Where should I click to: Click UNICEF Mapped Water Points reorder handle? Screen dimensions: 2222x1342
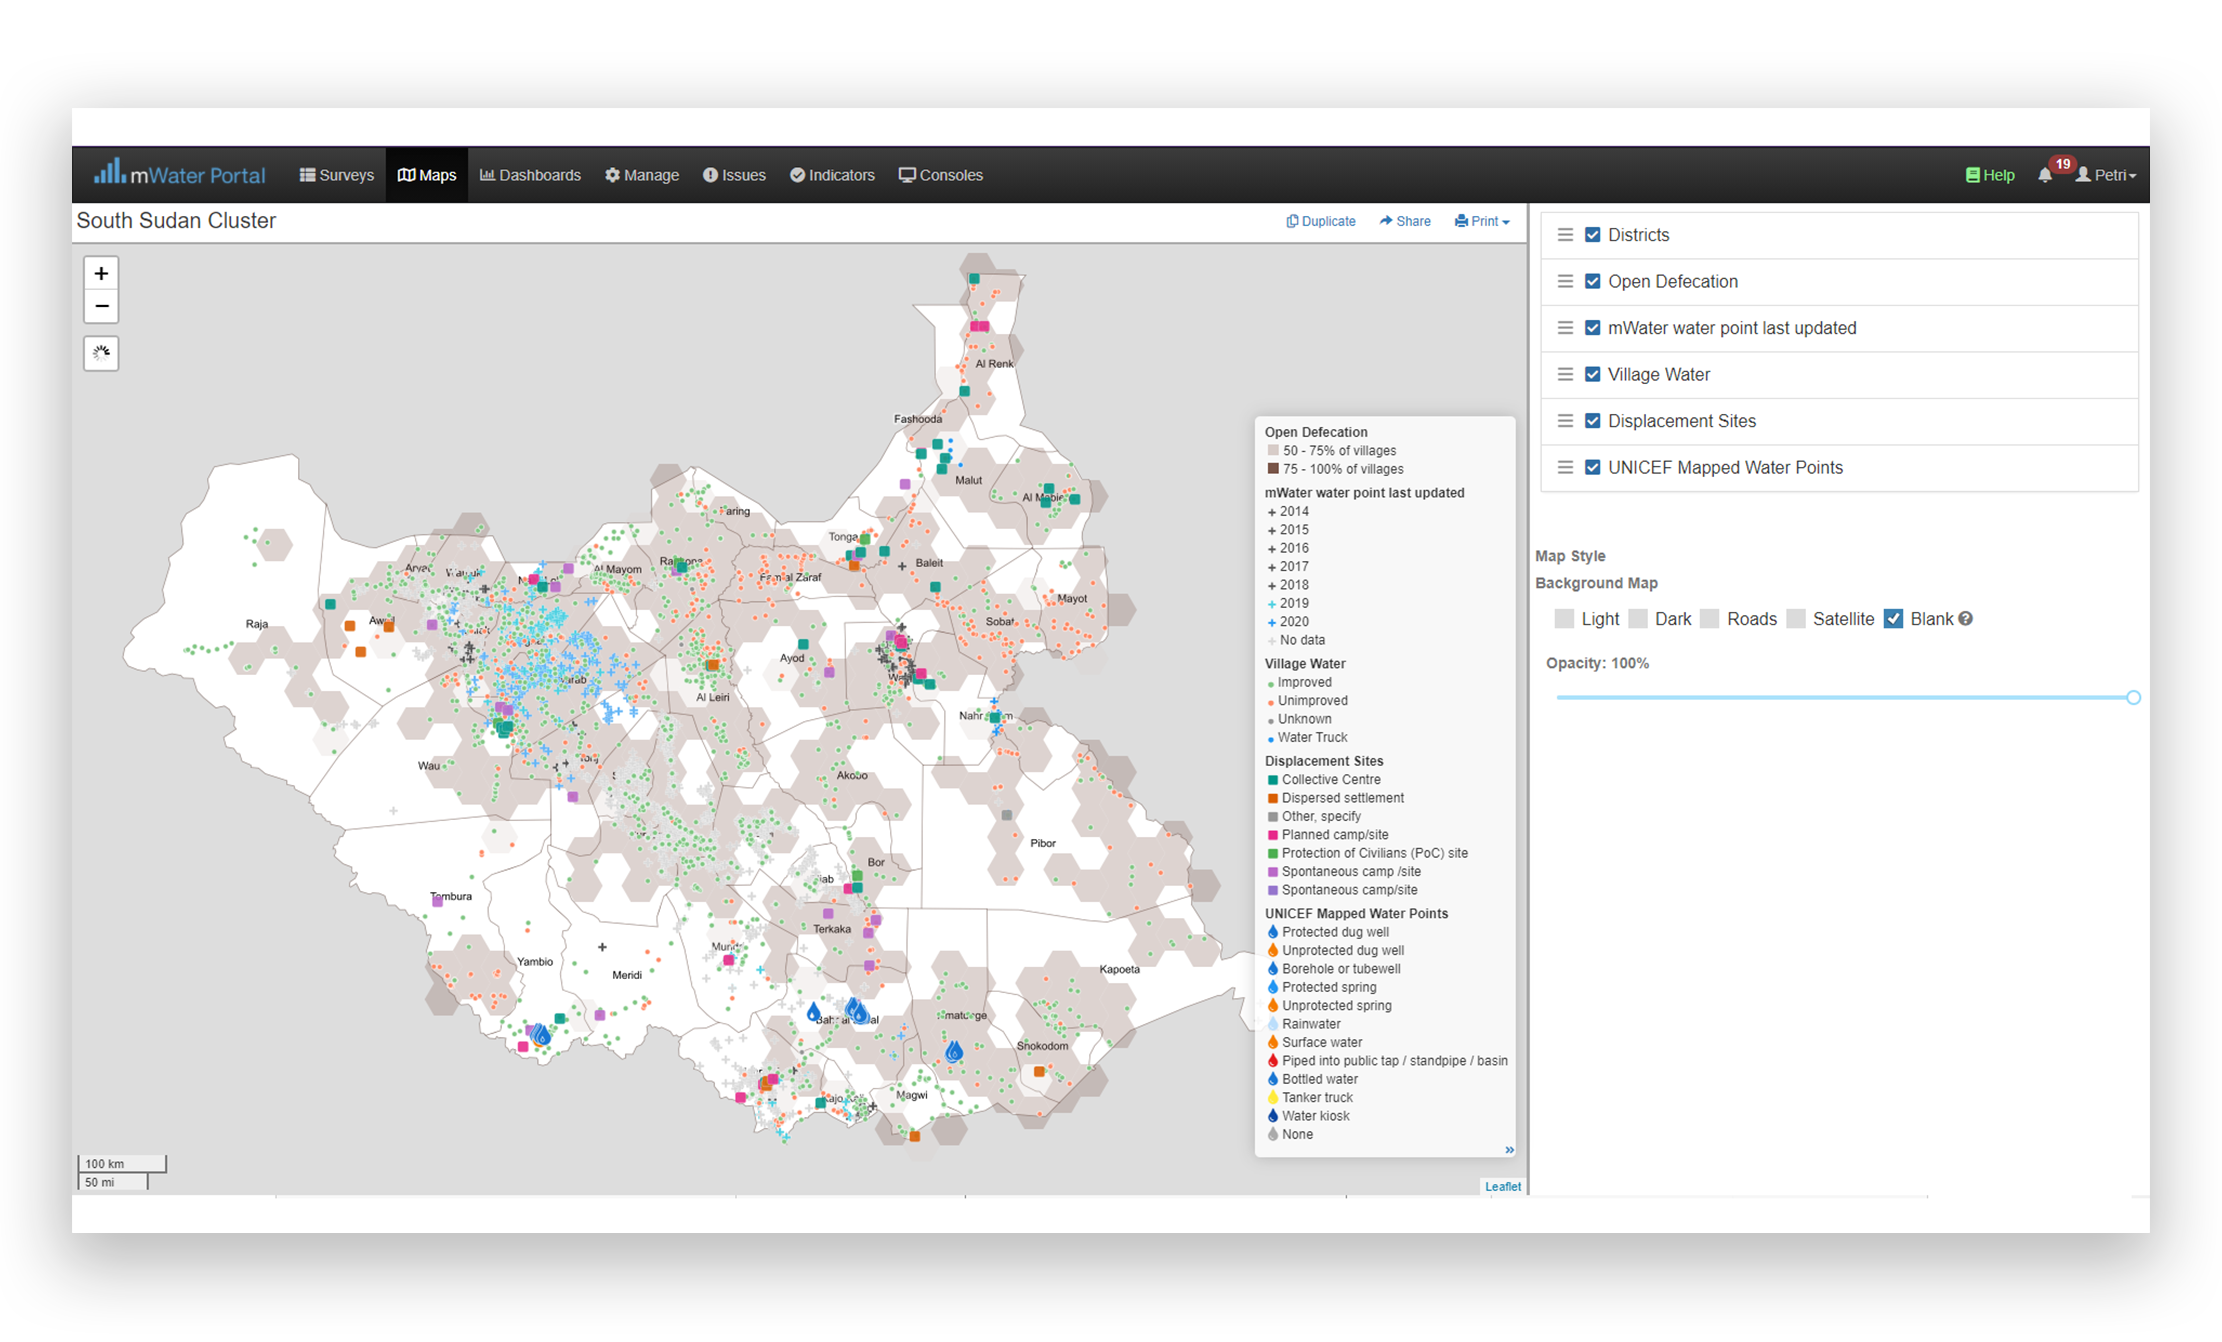click(1565, 467)
